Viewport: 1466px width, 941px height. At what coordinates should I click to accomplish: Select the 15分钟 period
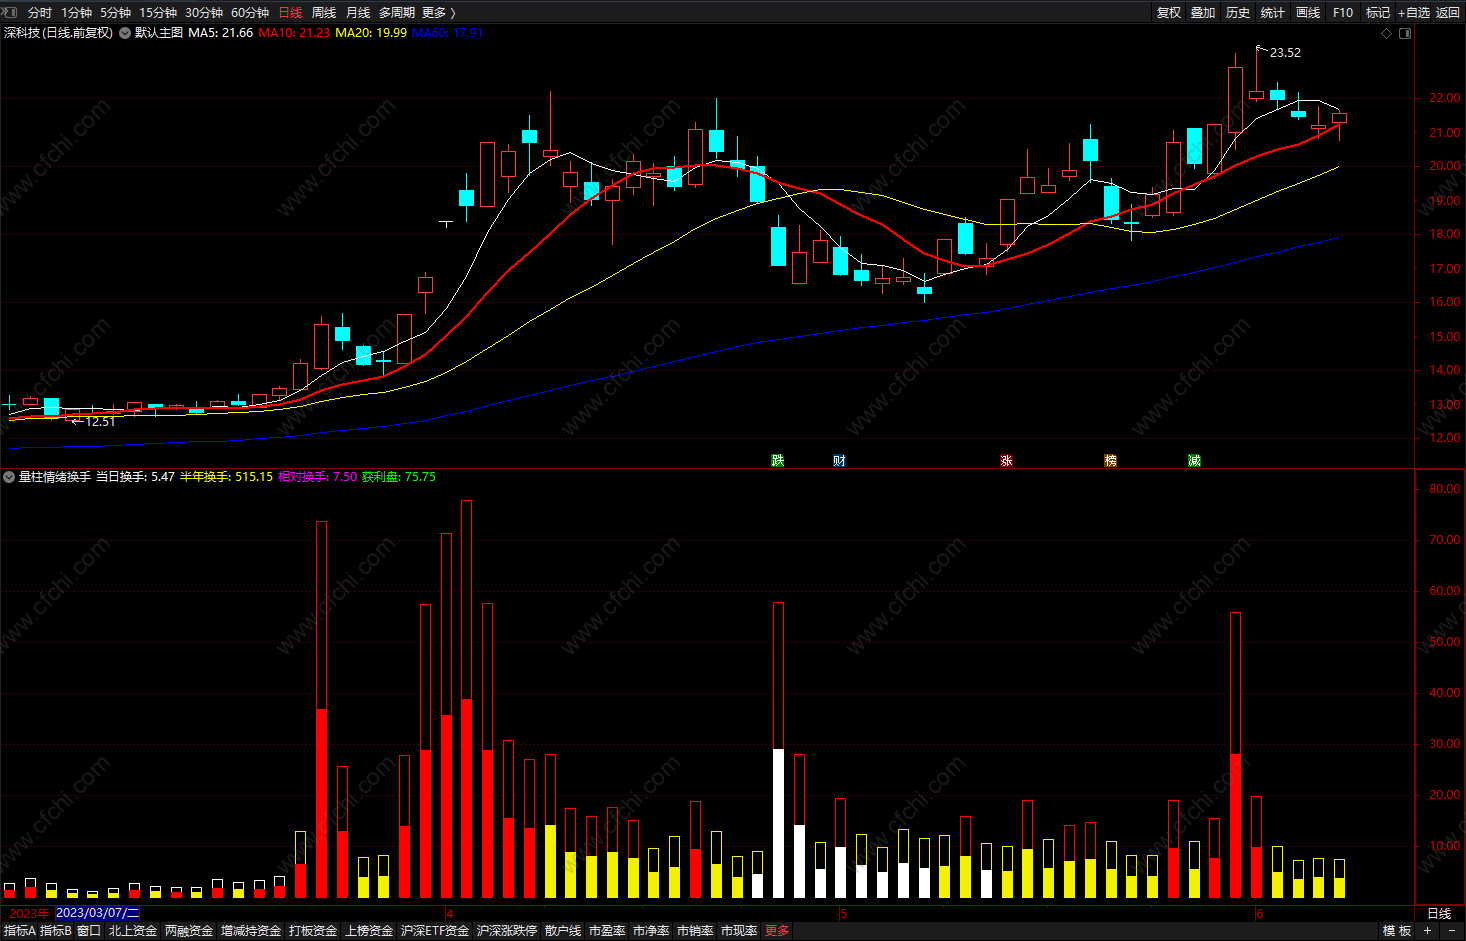tap(158, 12)
